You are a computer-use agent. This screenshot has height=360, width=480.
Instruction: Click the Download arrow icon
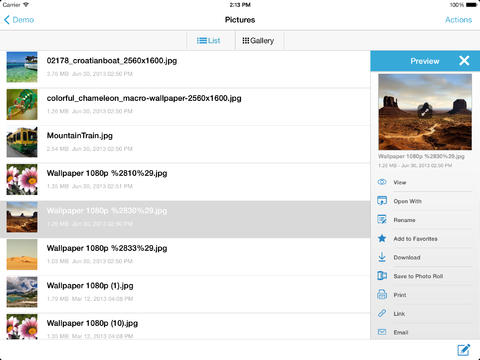point(382,257)
